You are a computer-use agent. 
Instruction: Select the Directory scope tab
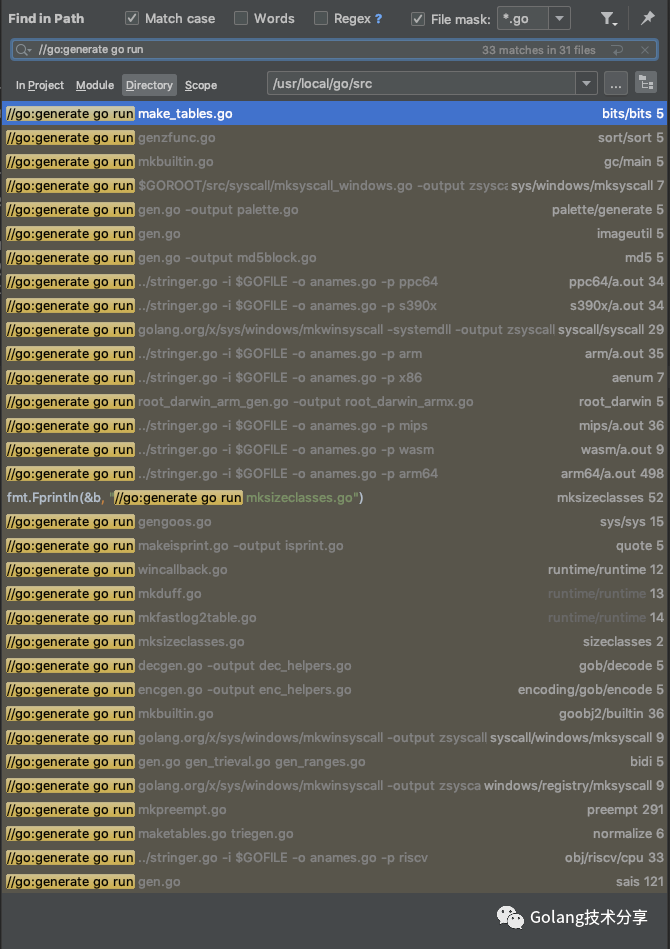click(149, 85)
